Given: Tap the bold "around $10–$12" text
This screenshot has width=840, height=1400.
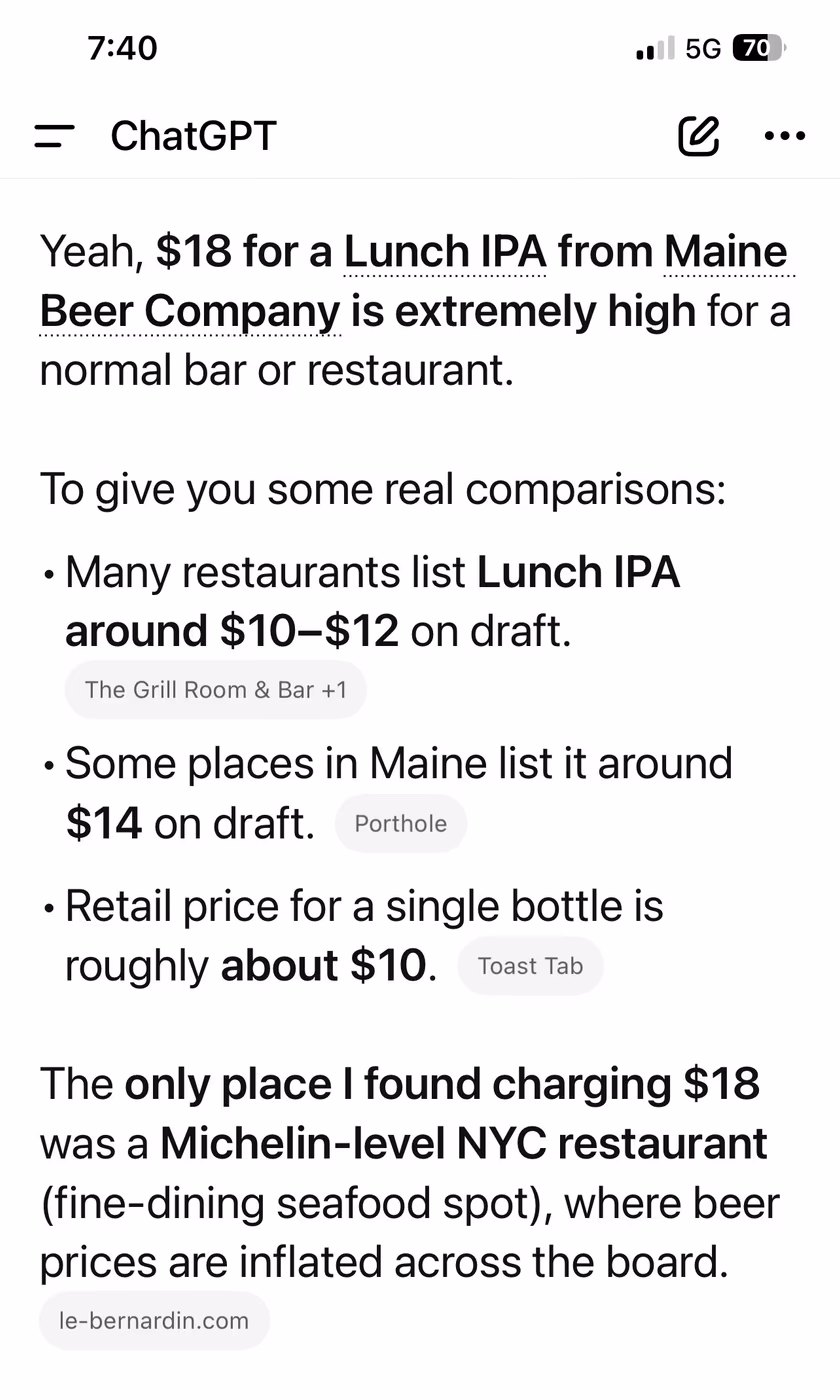Looking at the screenshot, I should pyautogui.click(x=232, y=631).
